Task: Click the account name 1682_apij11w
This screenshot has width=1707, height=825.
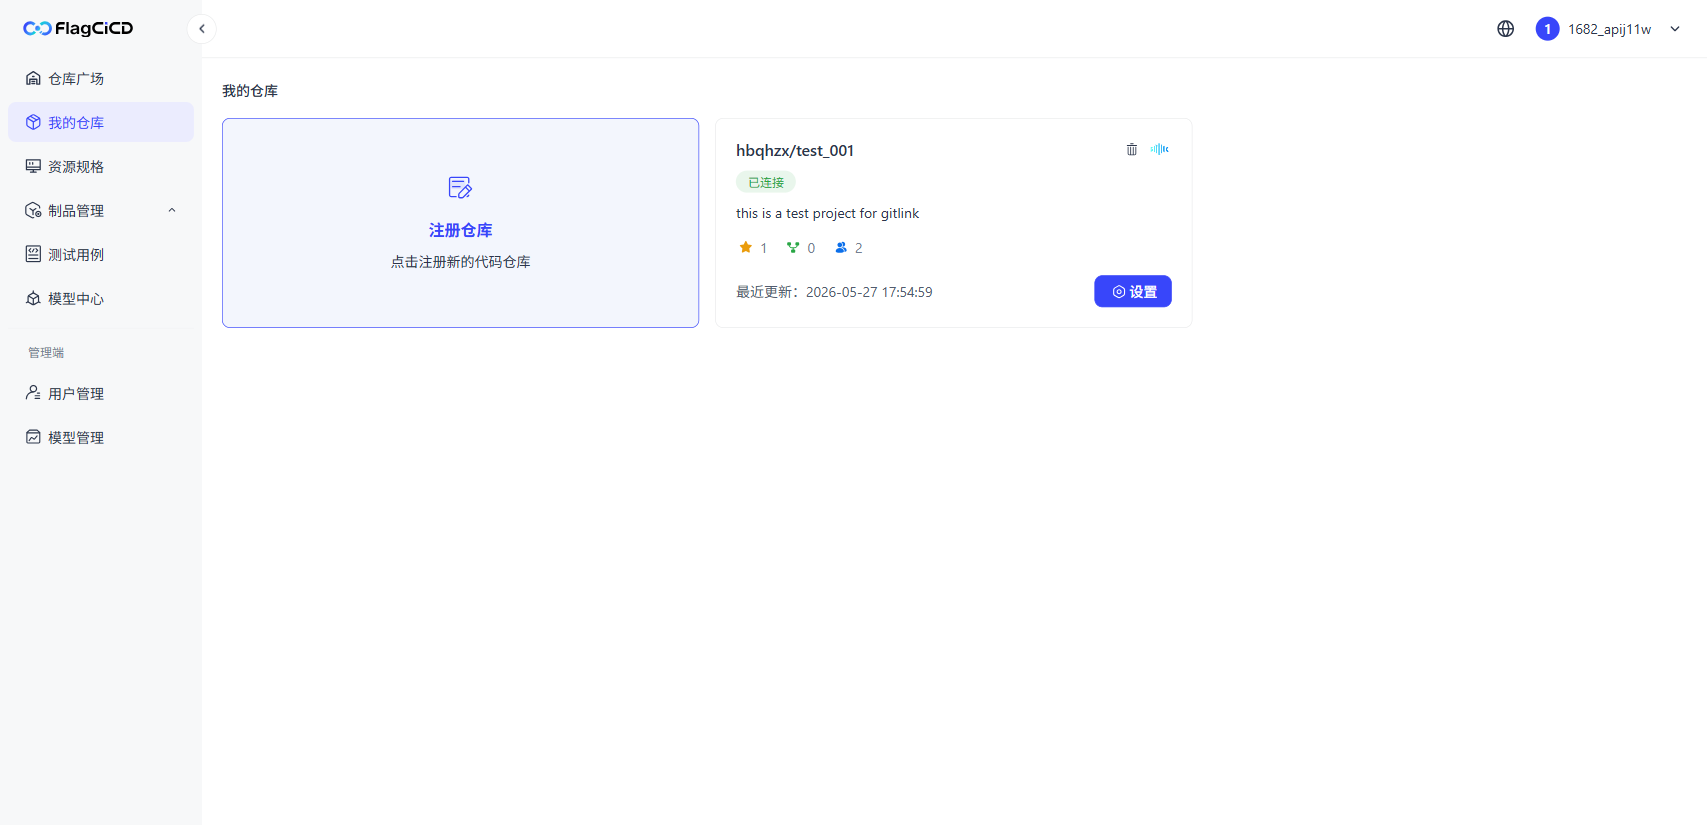Action: (1609, 29)
